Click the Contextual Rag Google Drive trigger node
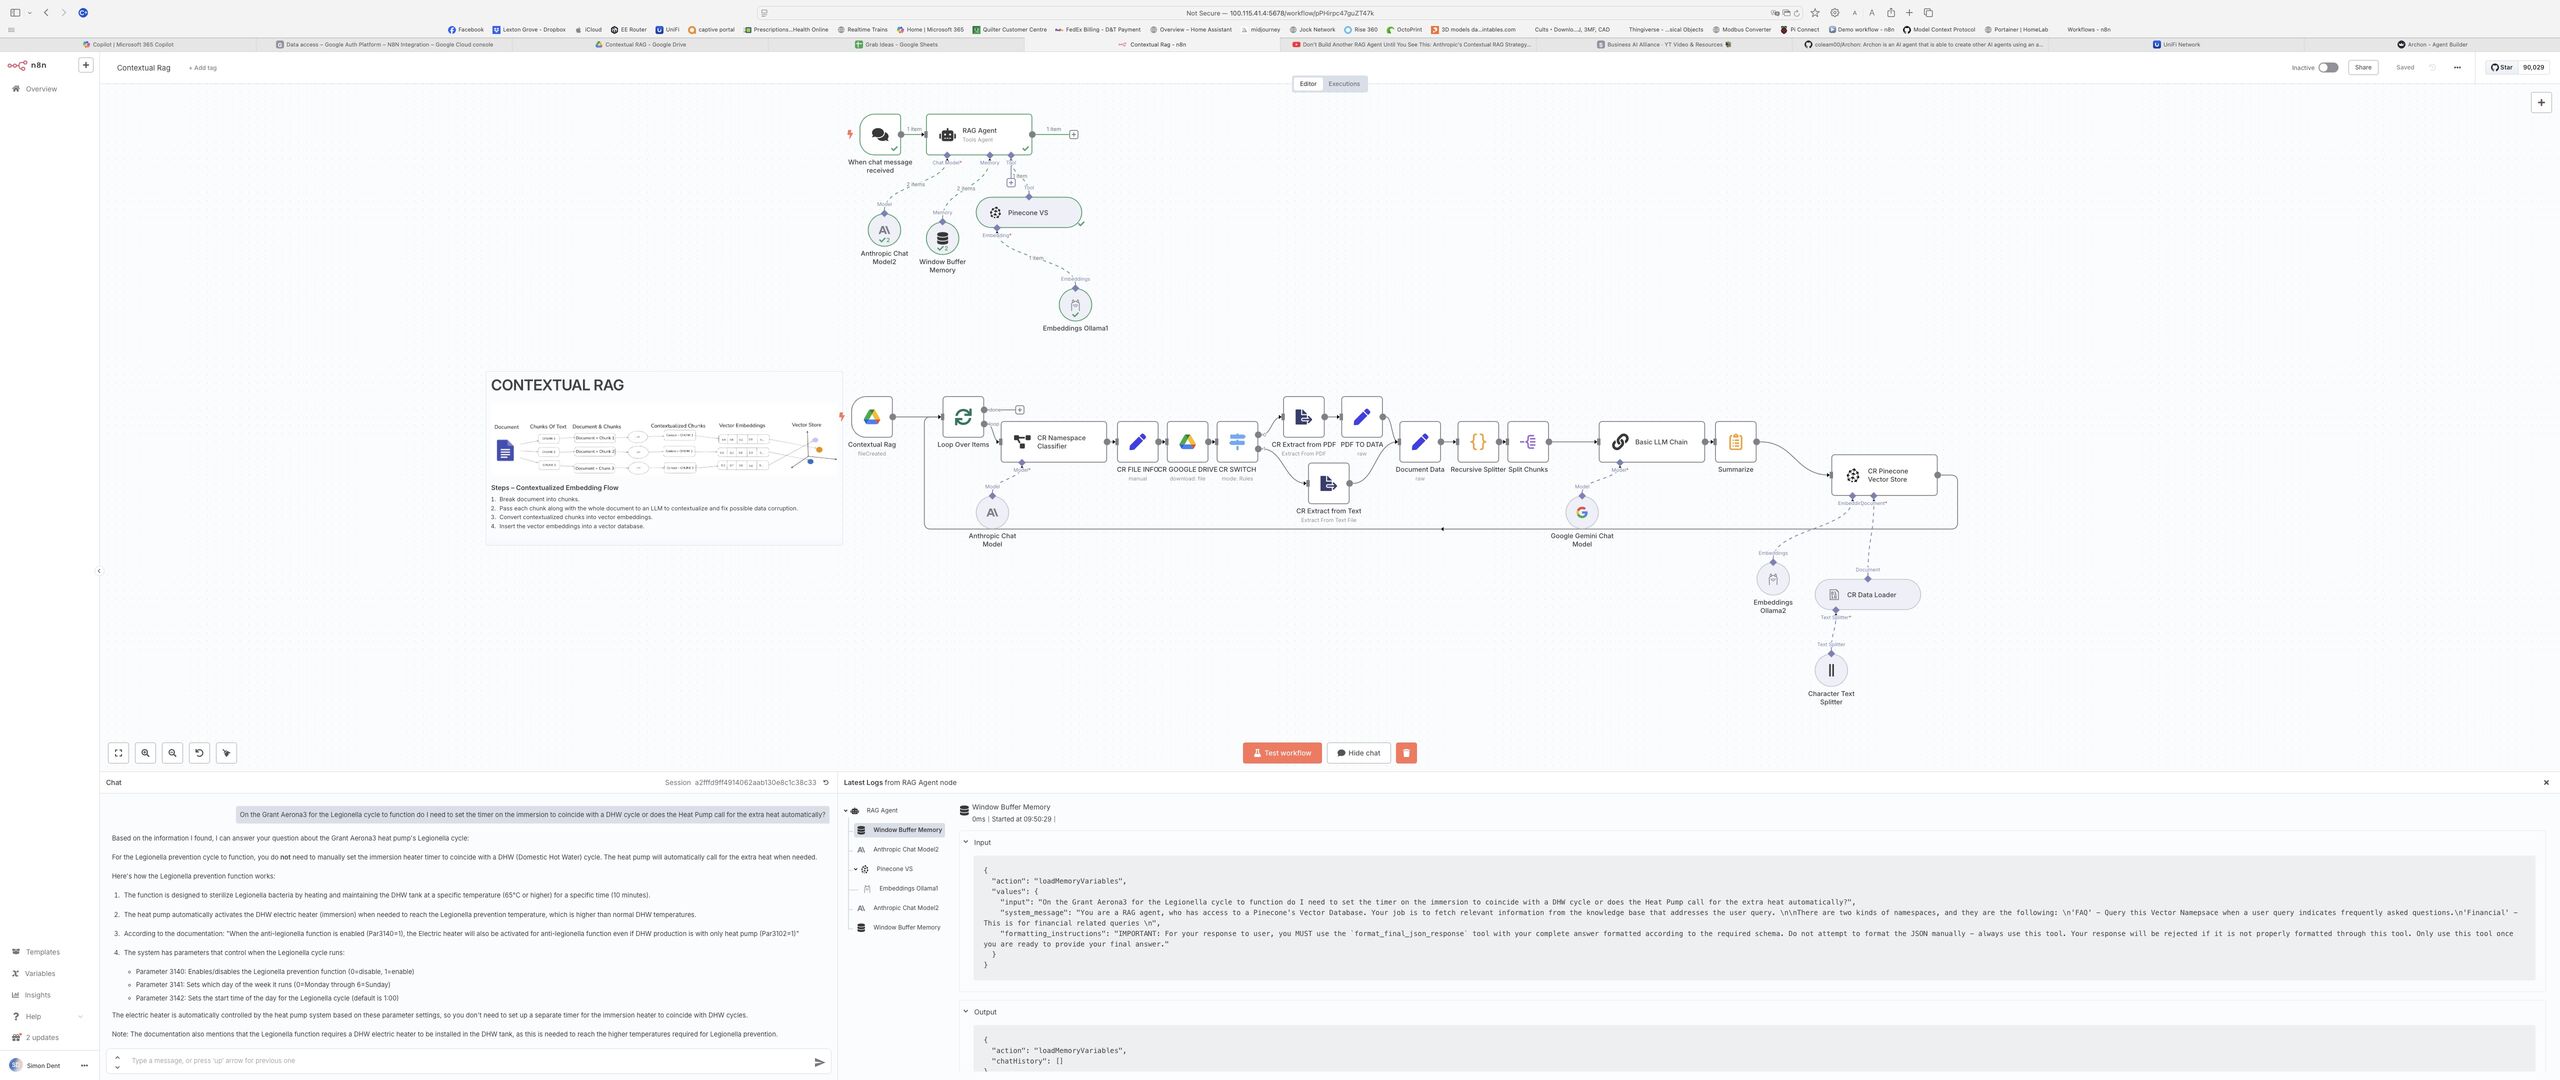 point(872,417)
